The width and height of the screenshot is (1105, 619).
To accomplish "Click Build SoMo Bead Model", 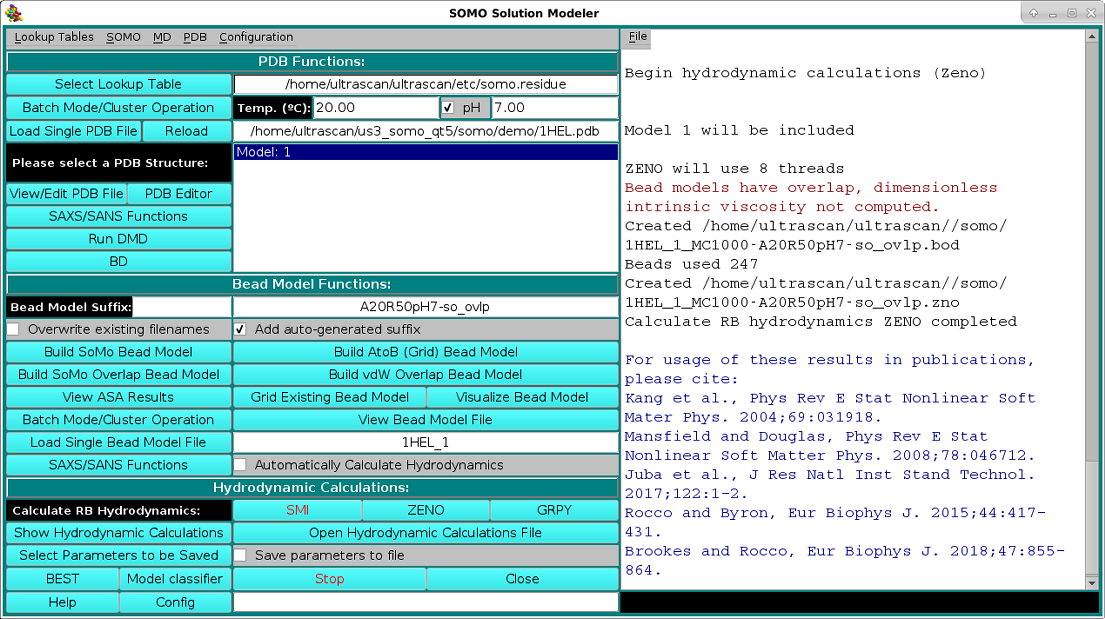I will [x=118, y=352].
